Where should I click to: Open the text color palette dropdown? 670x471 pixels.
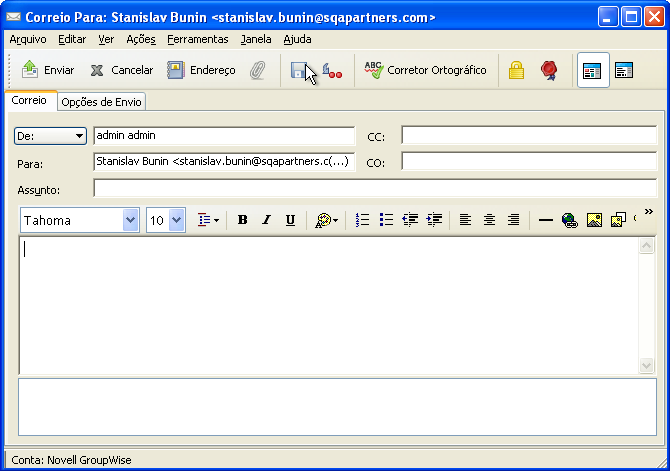326,221
